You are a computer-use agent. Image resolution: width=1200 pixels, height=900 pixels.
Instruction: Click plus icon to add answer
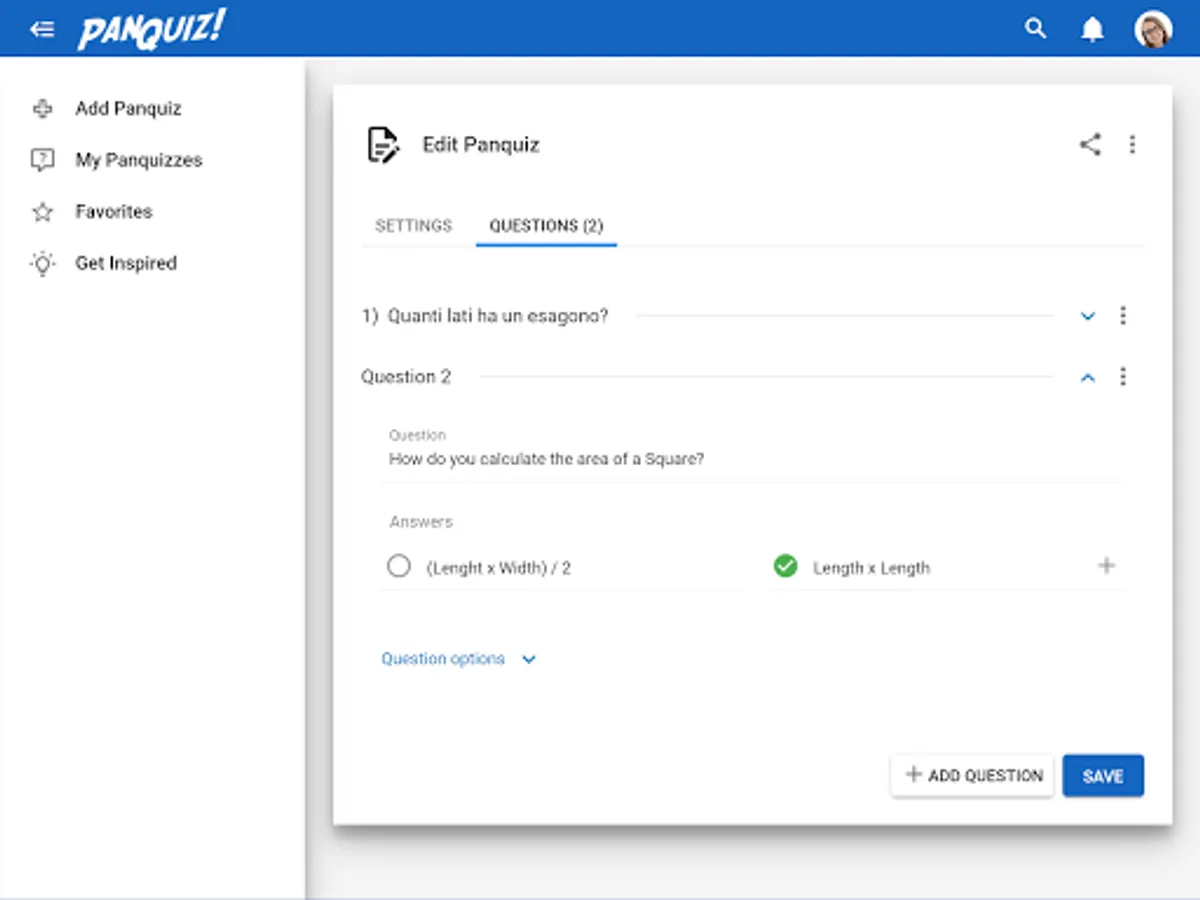coord(1106,566)
